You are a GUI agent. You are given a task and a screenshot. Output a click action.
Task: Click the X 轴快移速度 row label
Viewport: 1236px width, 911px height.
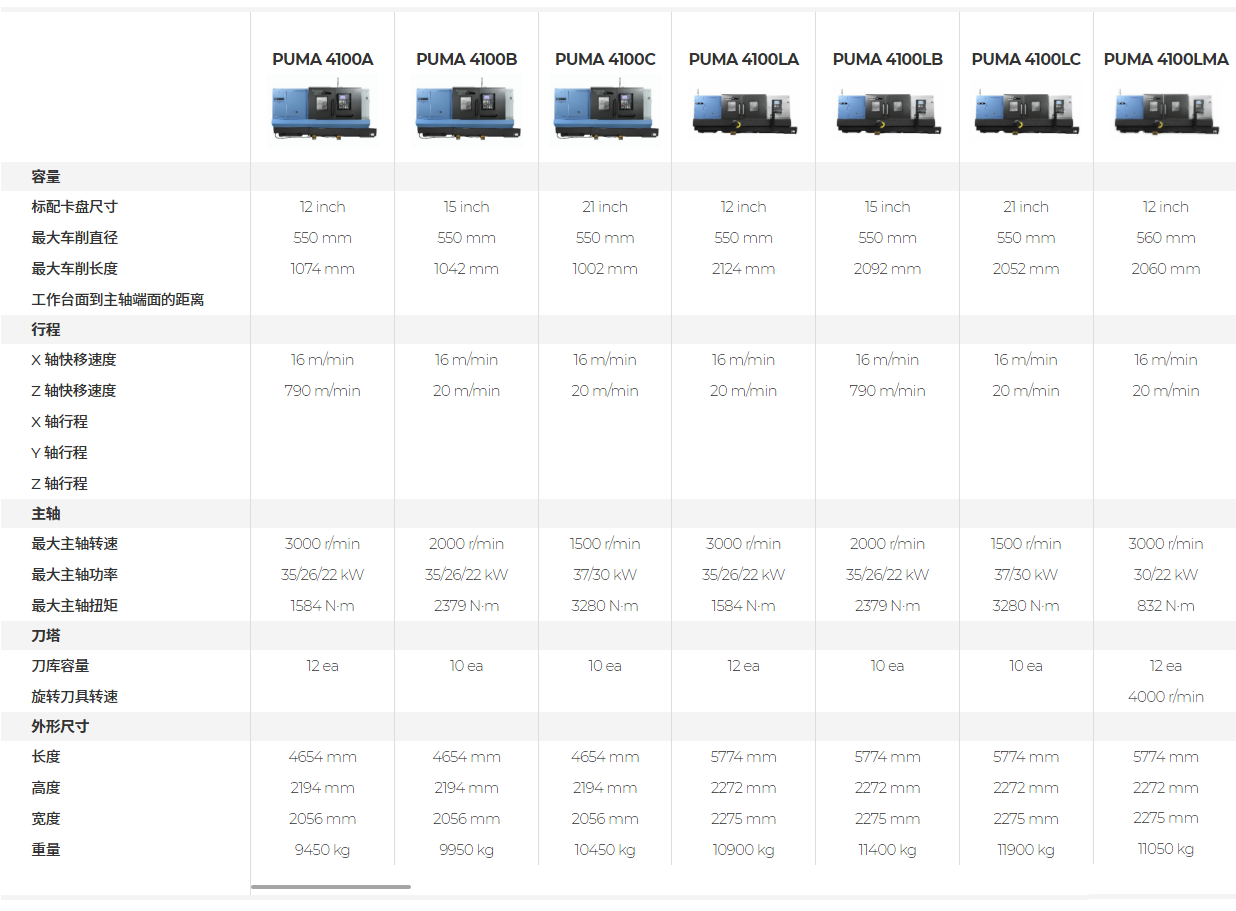(x=74, y=360)
